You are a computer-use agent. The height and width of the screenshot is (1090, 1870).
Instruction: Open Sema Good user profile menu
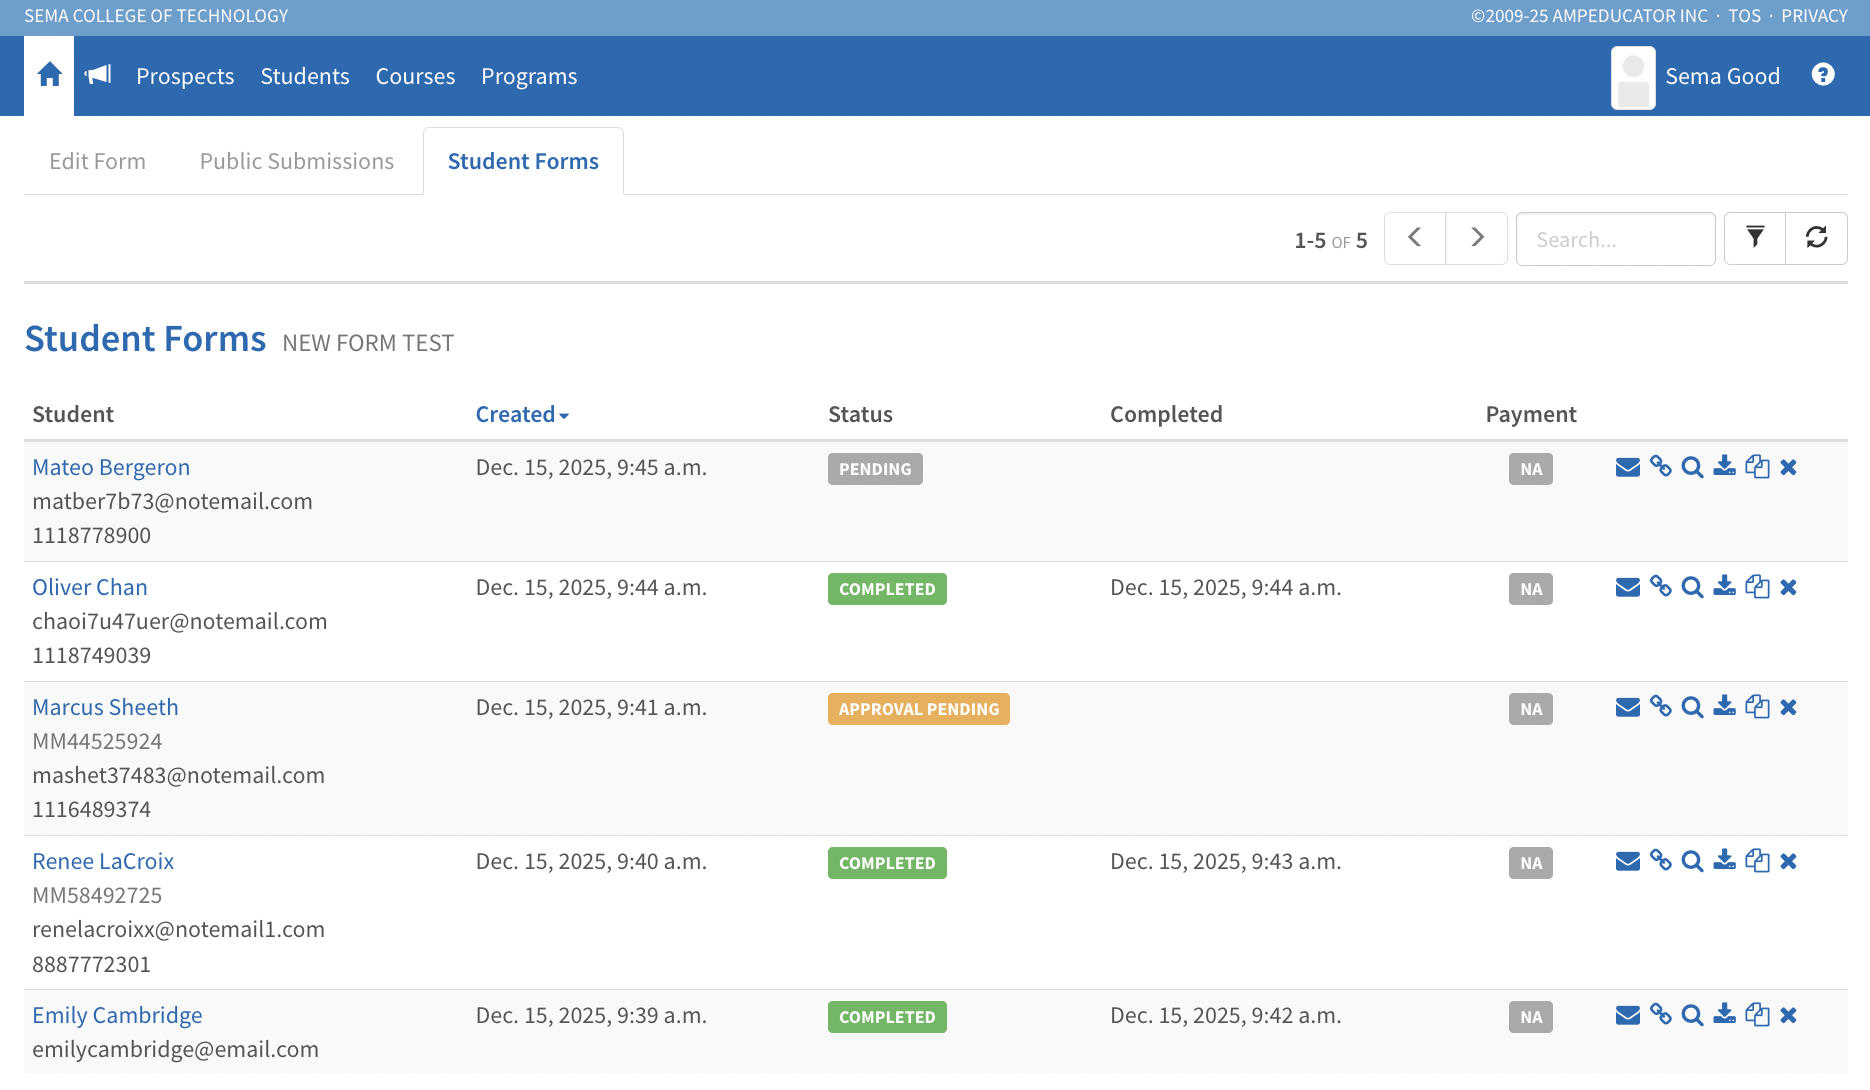click(1697, 76)
